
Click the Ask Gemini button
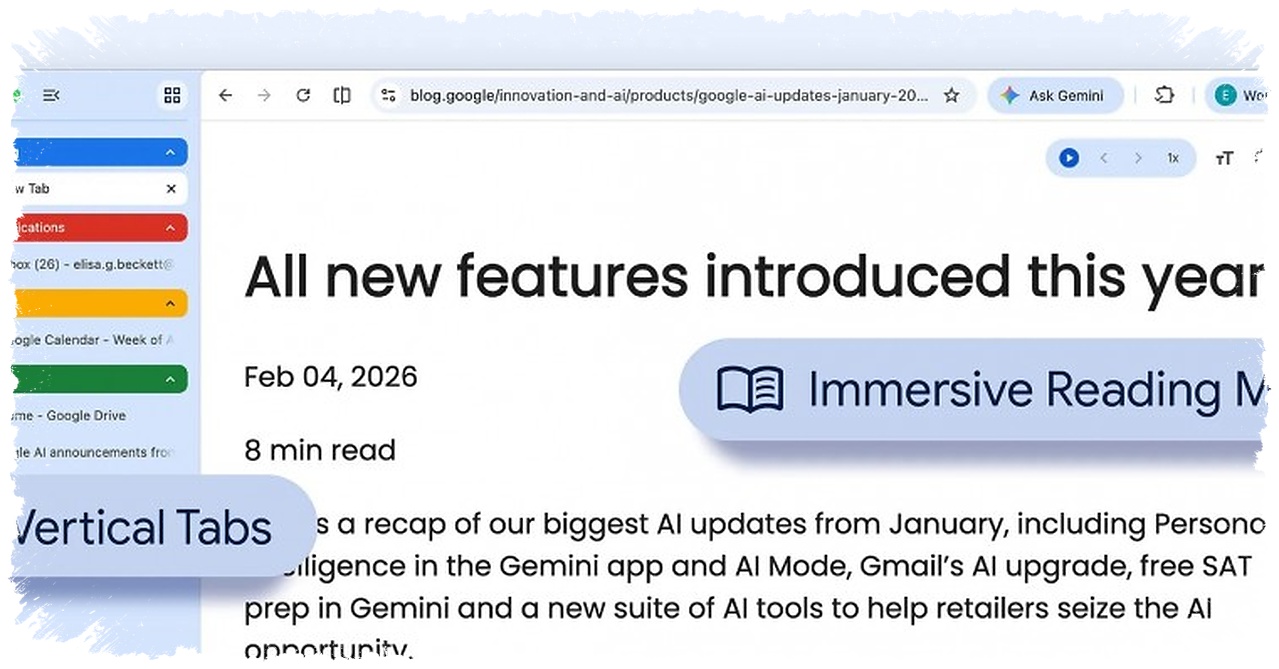coord(1054,96)
